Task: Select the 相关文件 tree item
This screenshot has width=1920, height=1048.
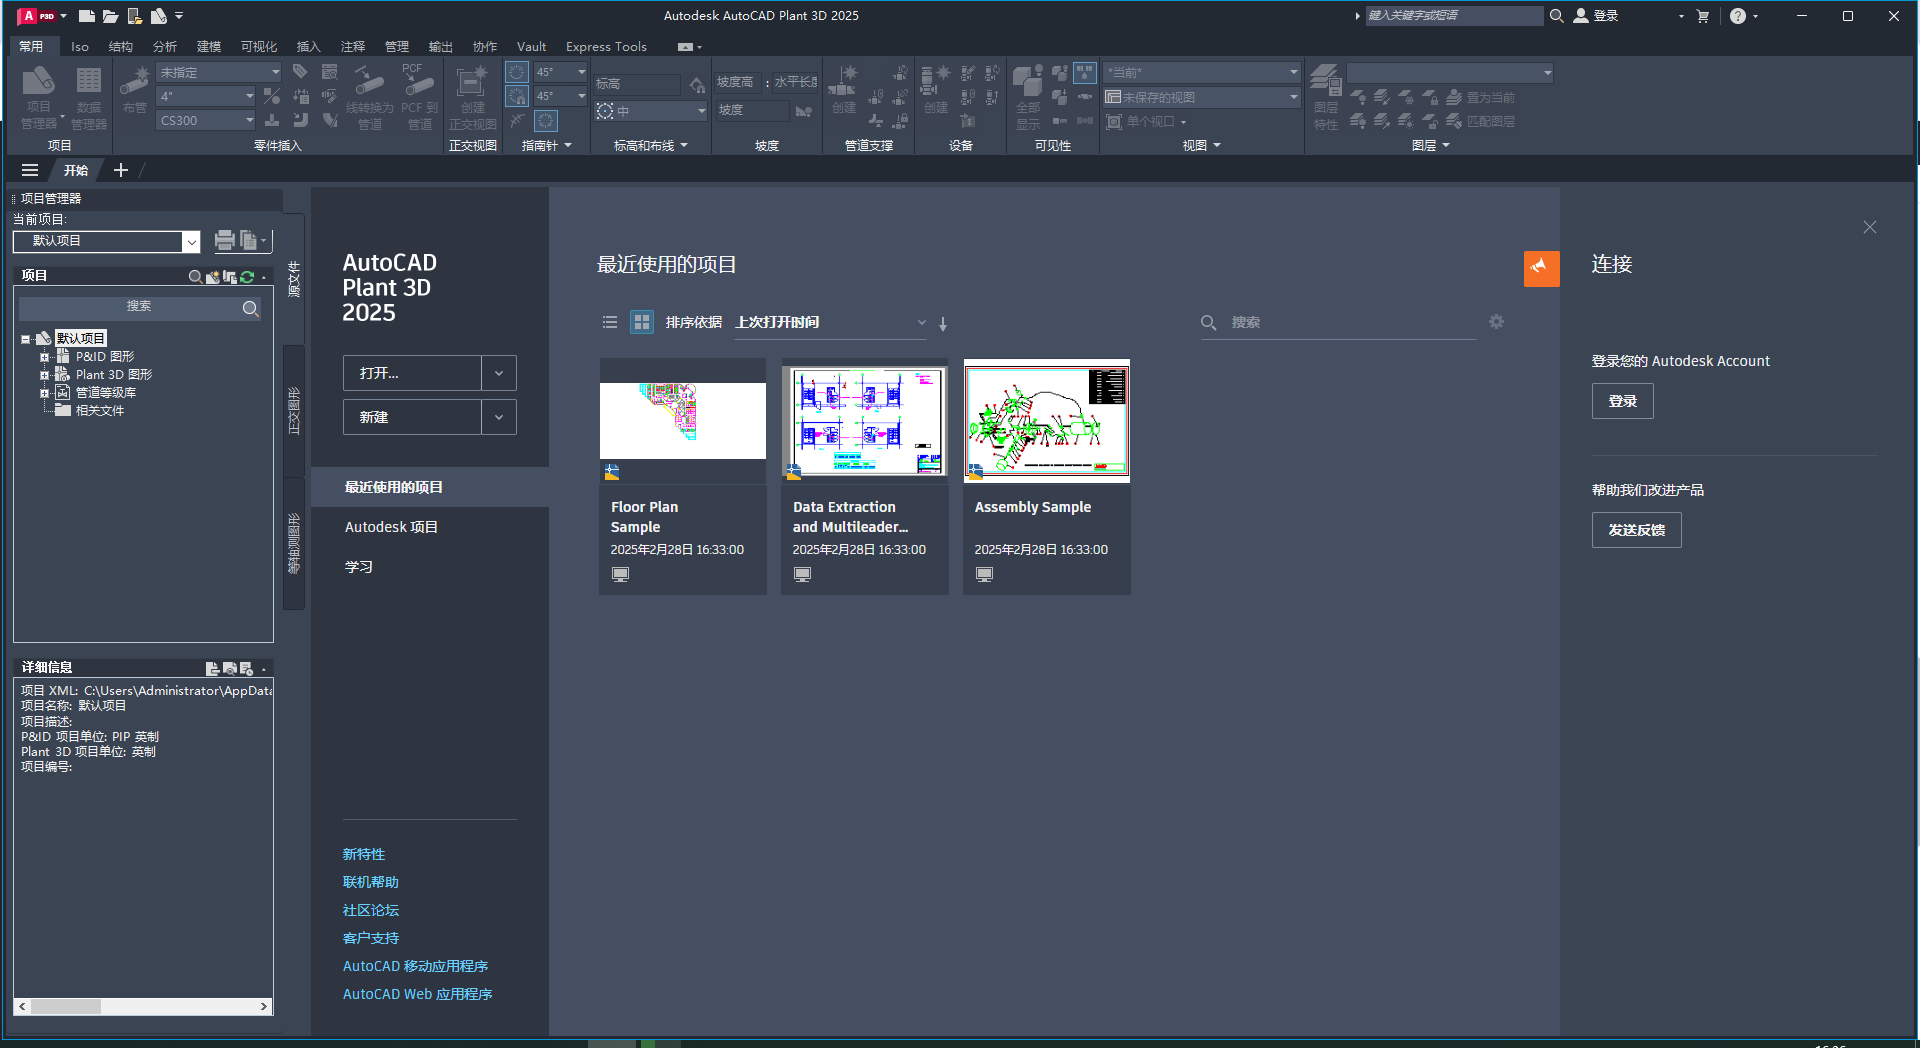Action: pos(100,411)
